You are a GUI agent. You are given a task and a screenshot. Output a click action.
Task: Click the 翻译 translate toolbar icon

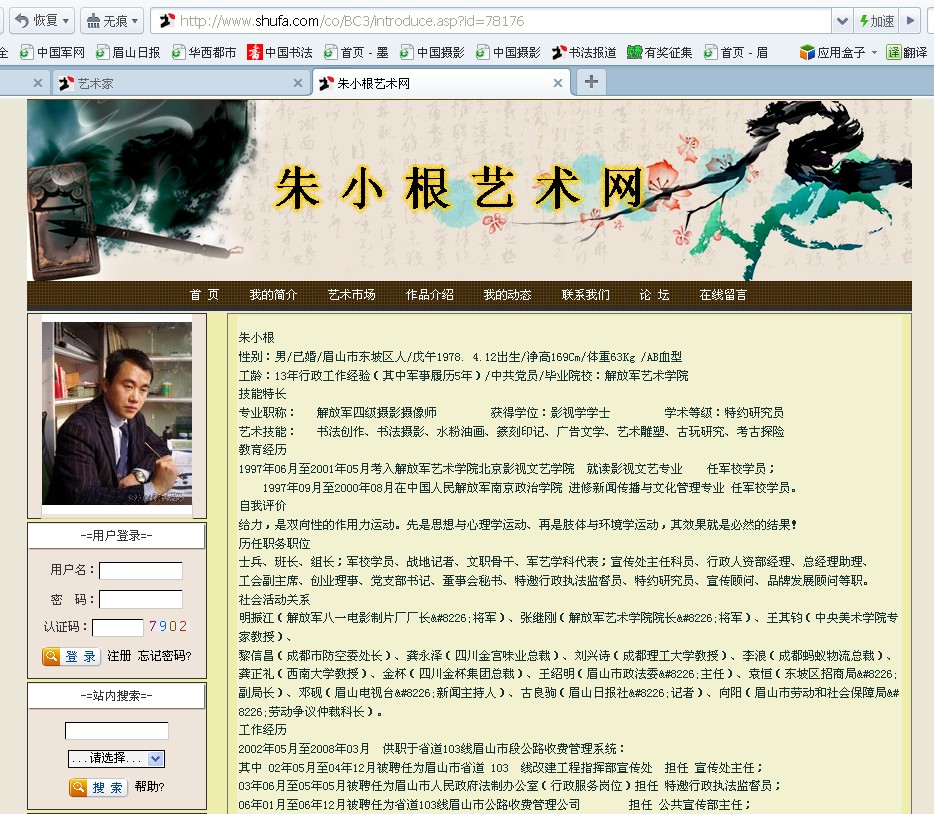click(906, 52)
